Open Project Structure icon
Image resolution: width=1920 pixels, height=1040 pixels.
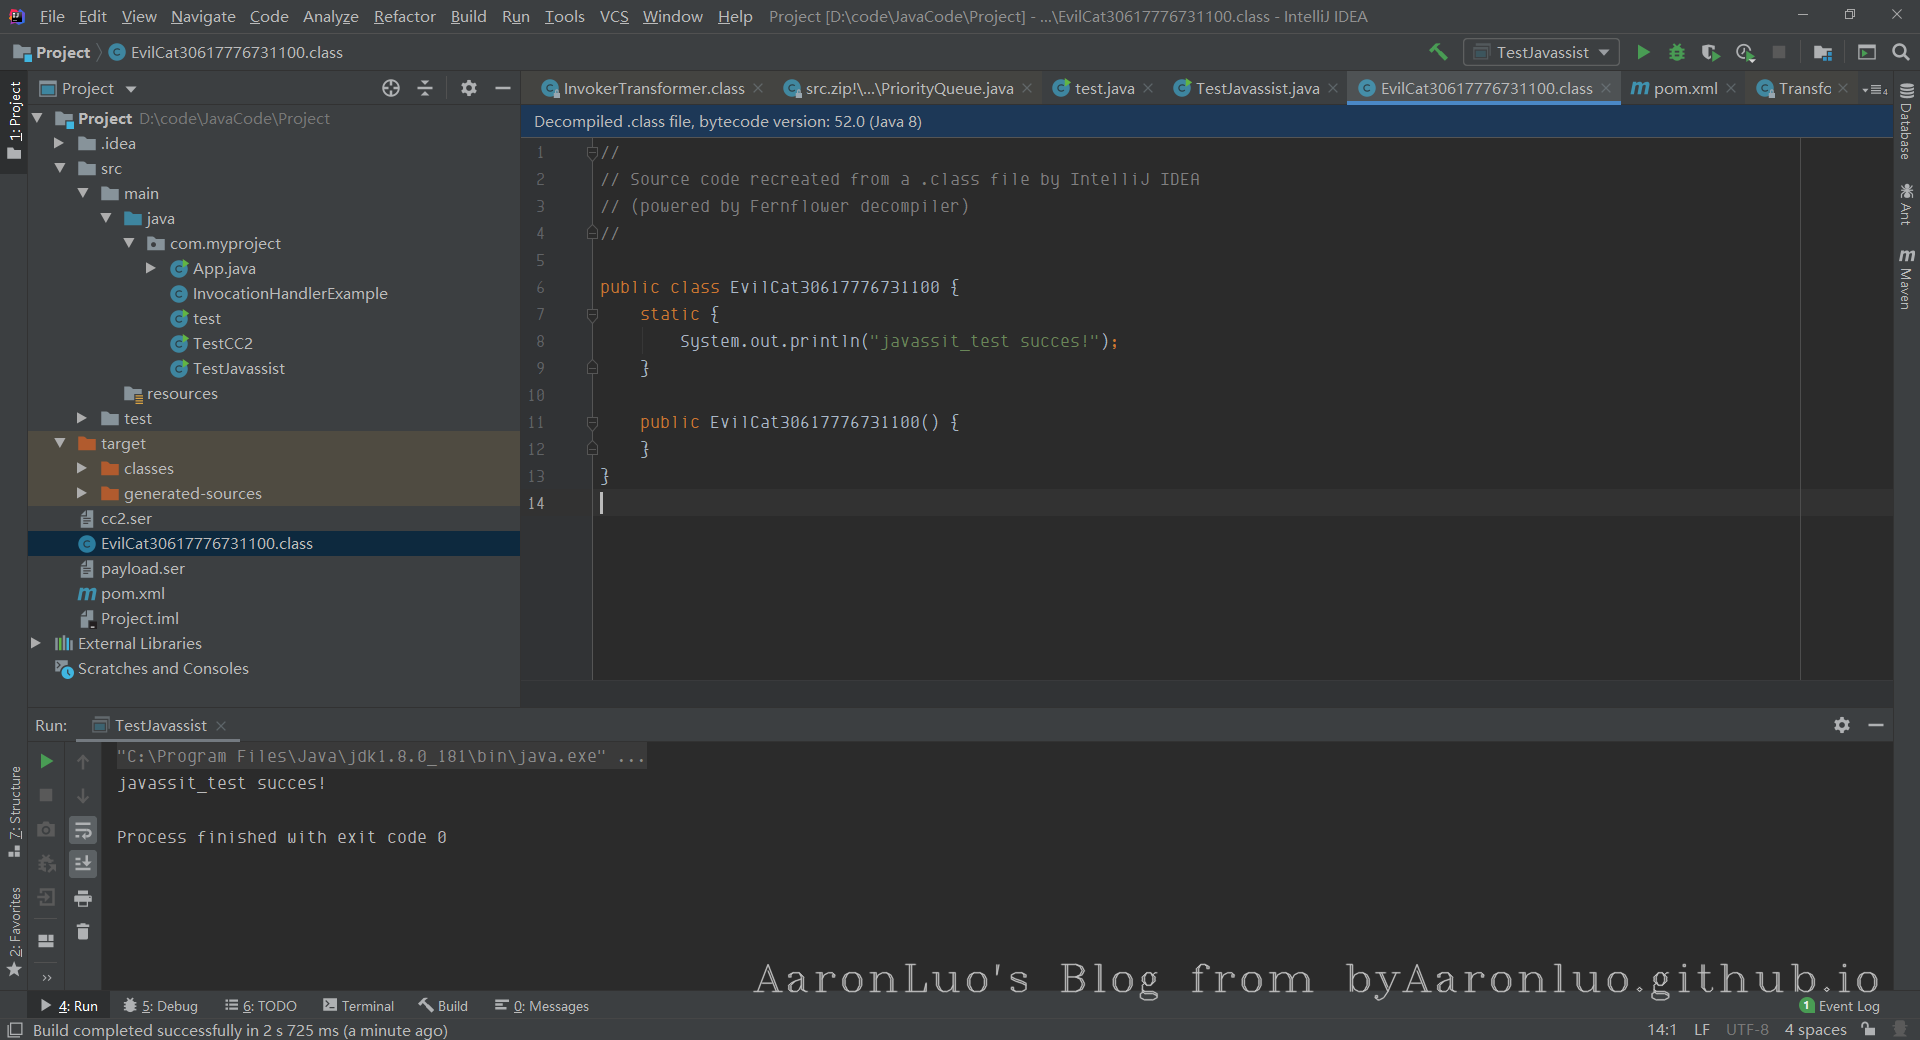pos(1823,52)
